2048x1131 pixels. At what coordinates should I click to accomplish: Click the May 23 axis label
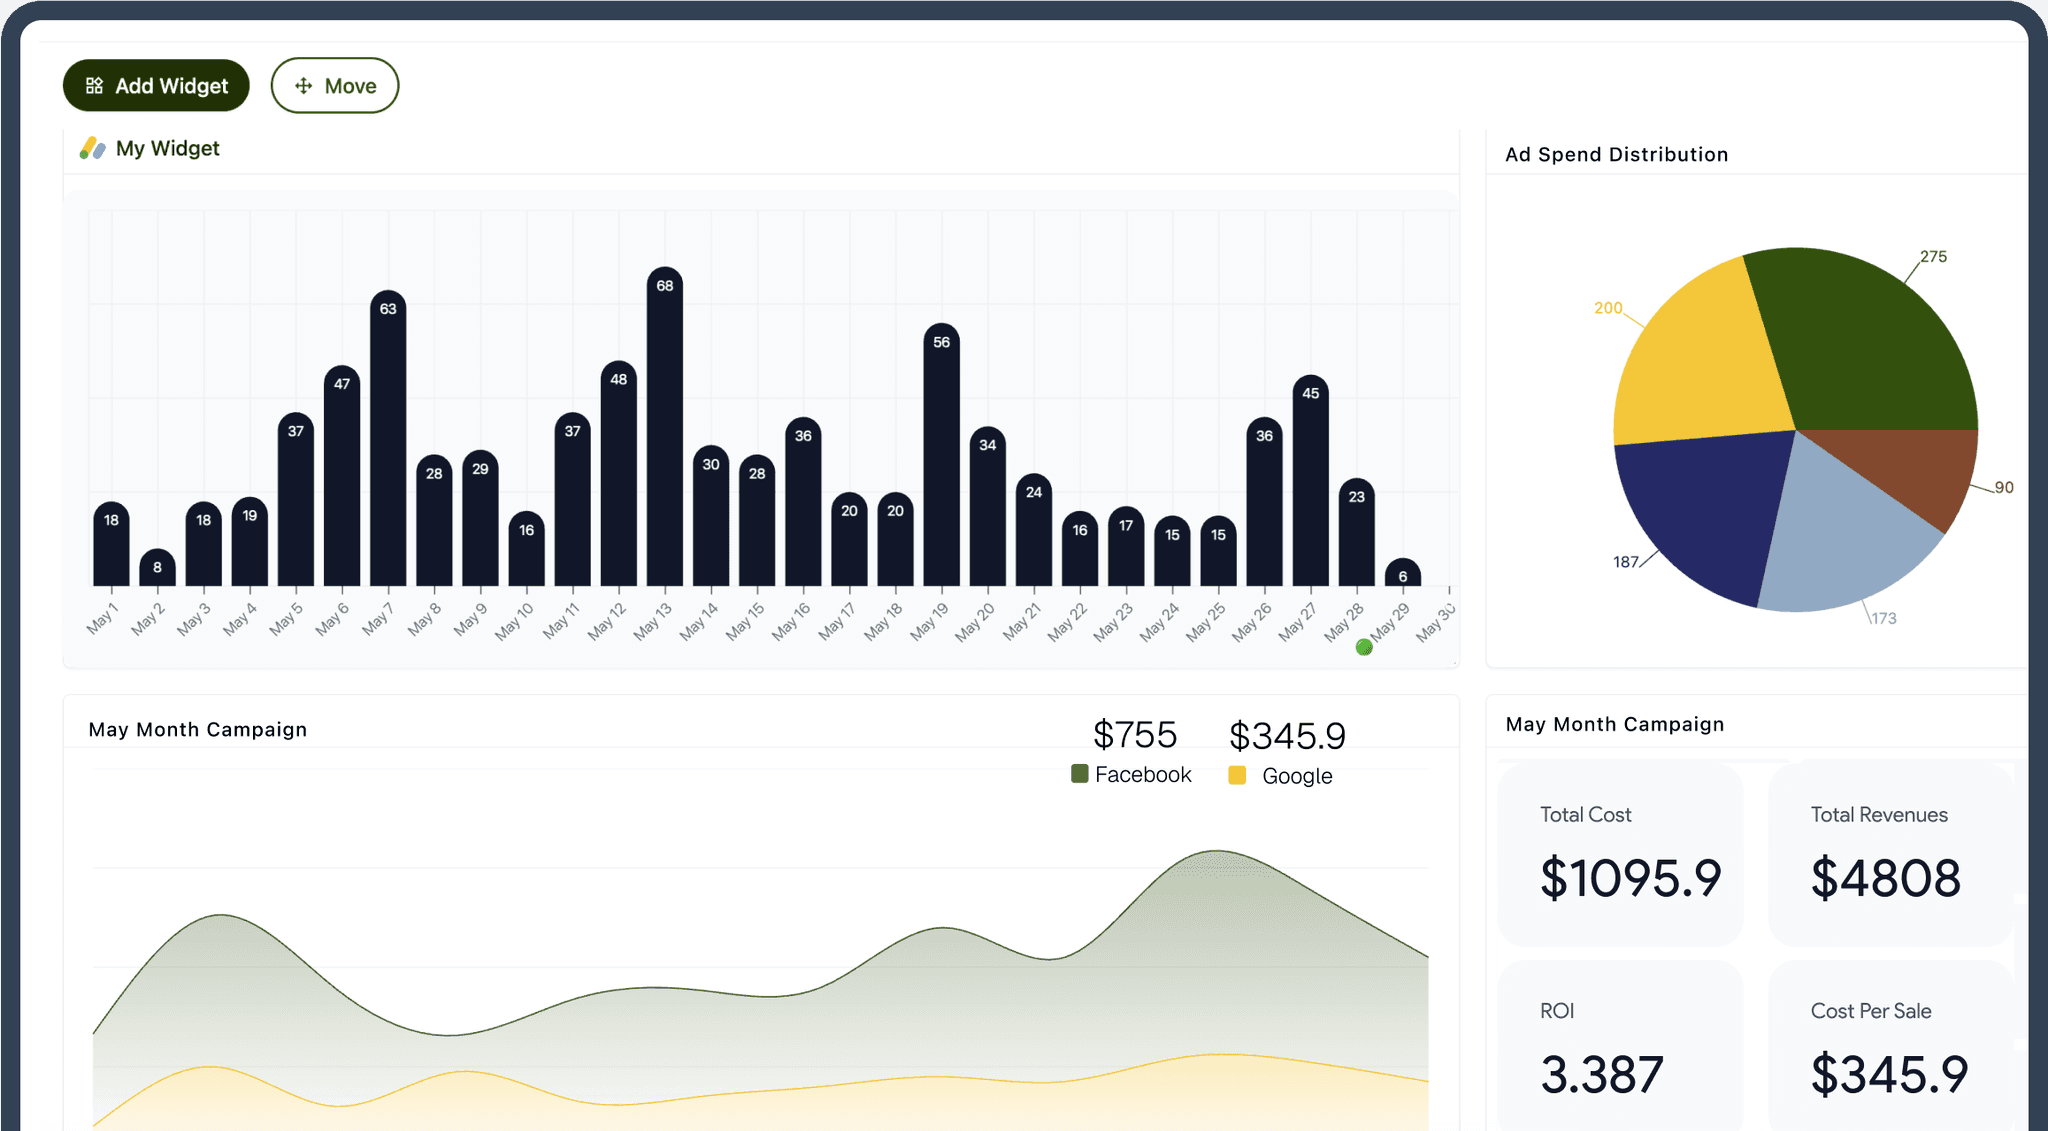coord(1113,621)
